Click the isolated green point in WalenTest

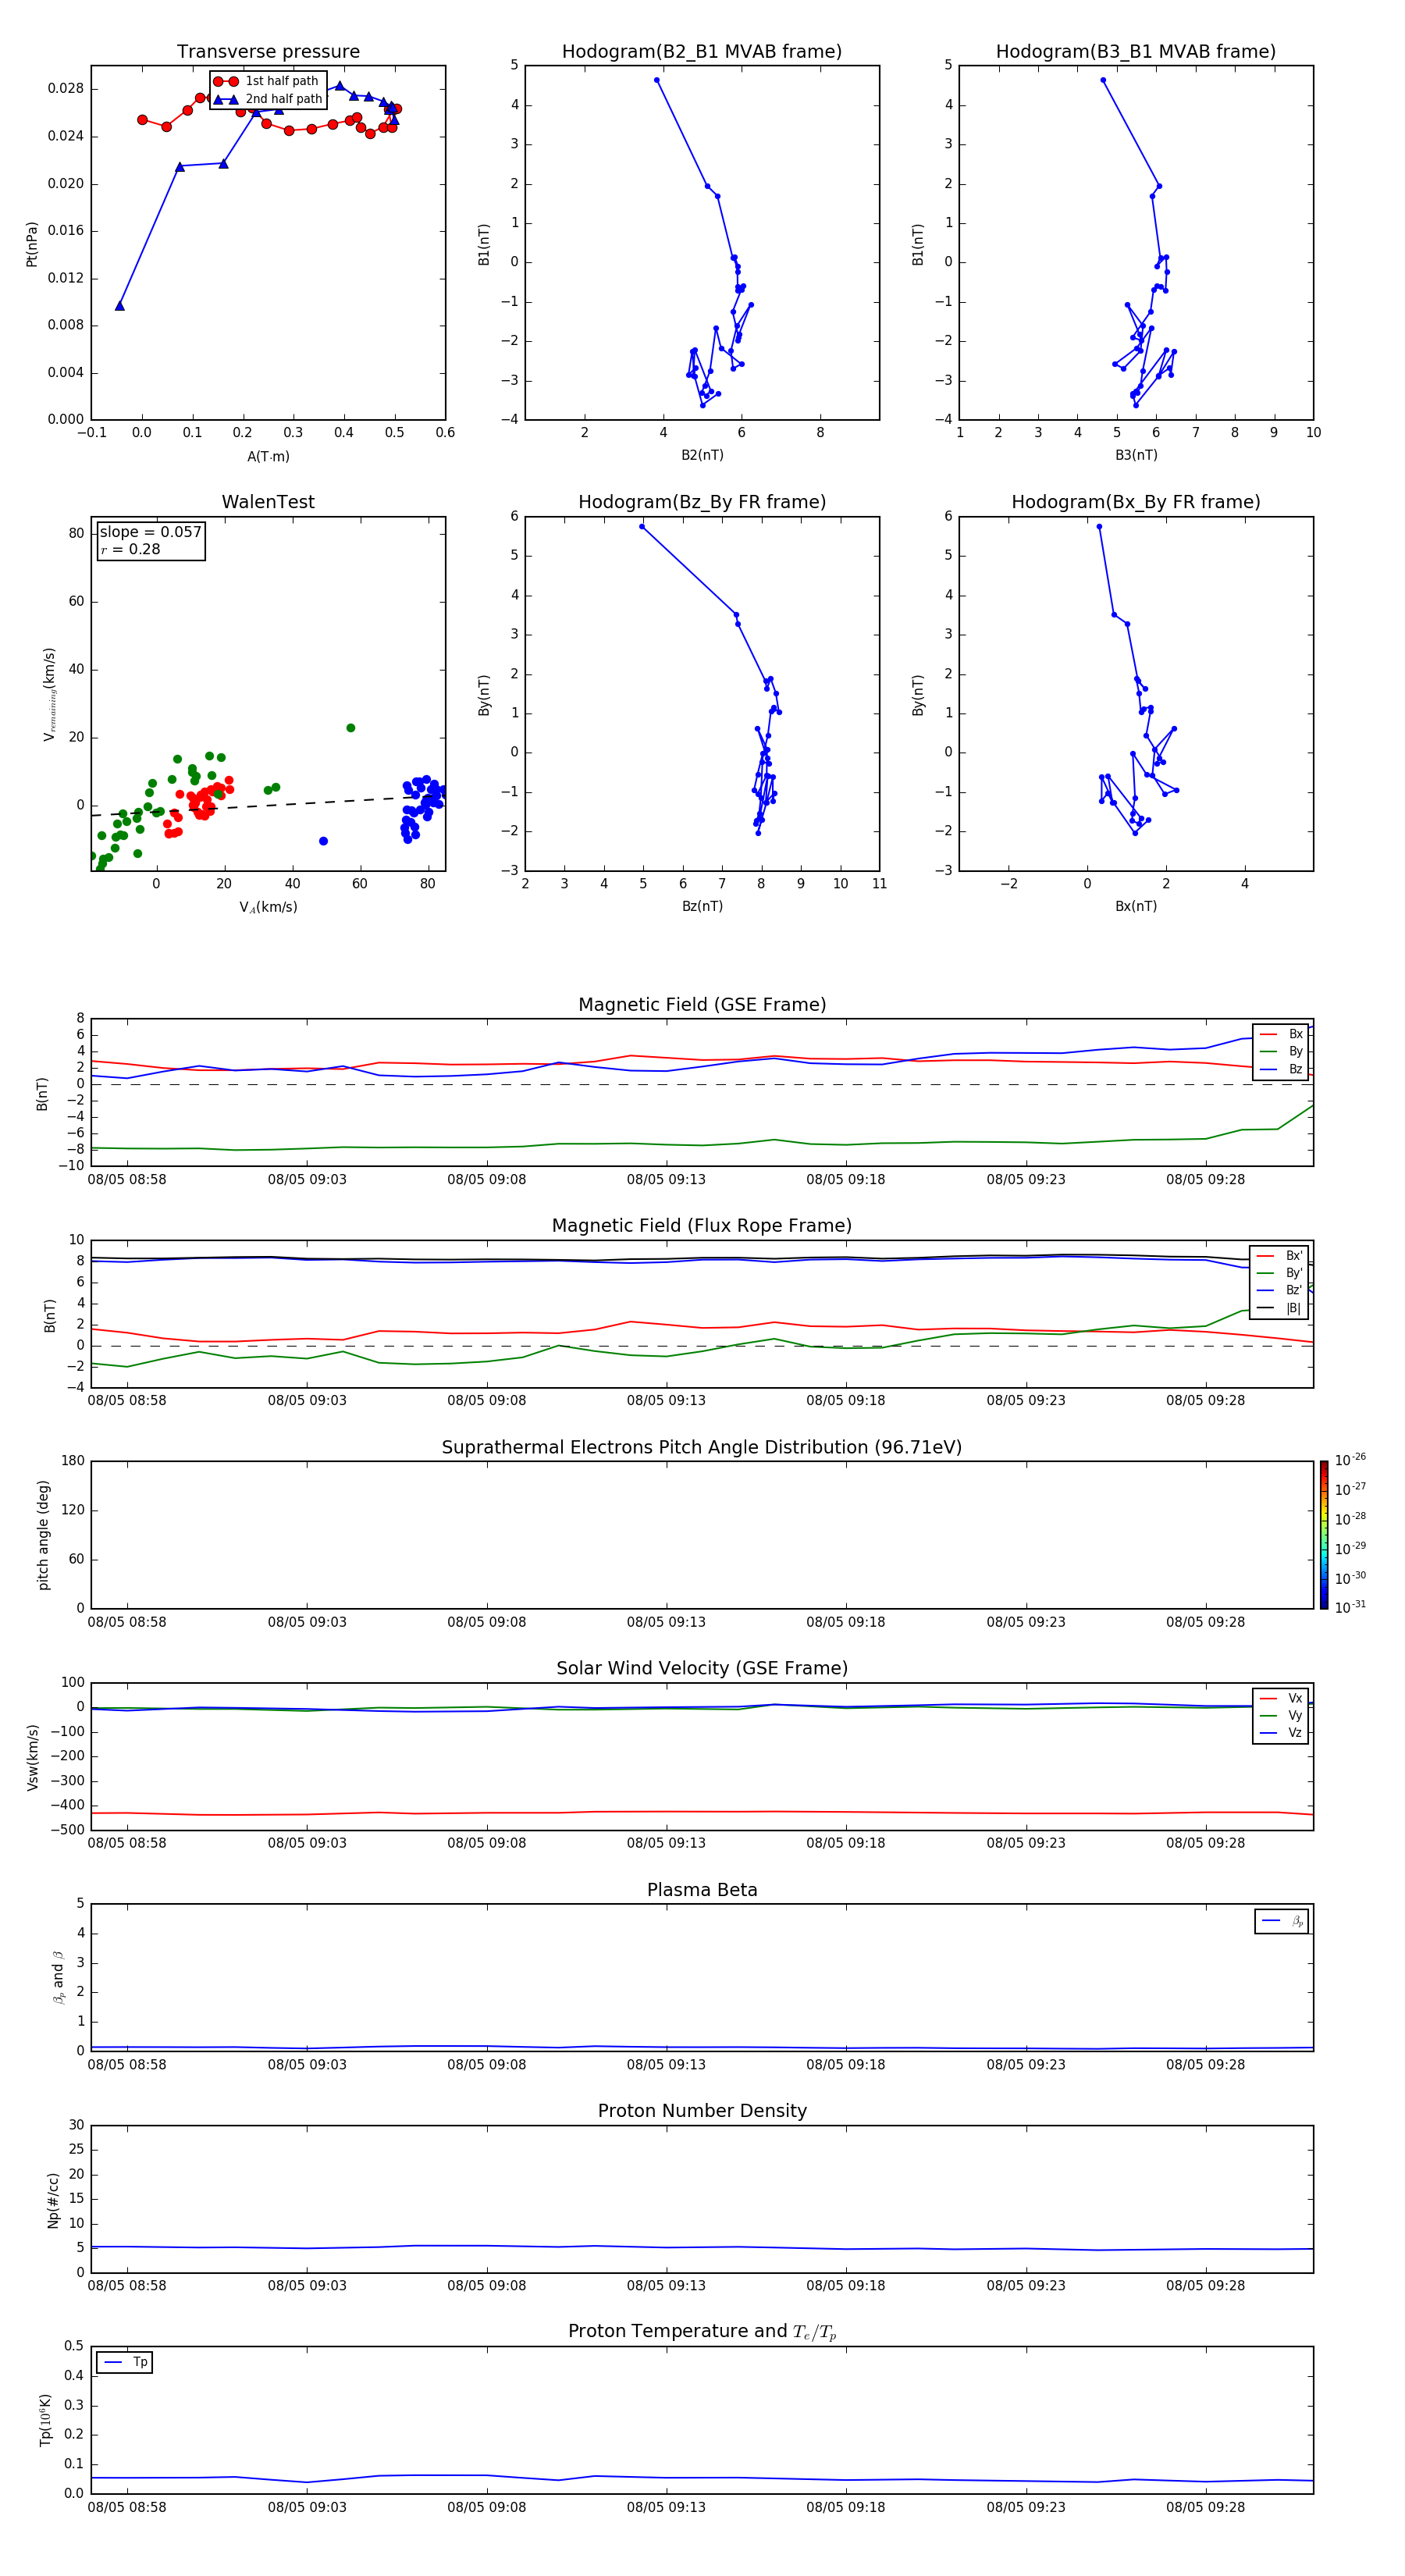click(x=350, y=728)
